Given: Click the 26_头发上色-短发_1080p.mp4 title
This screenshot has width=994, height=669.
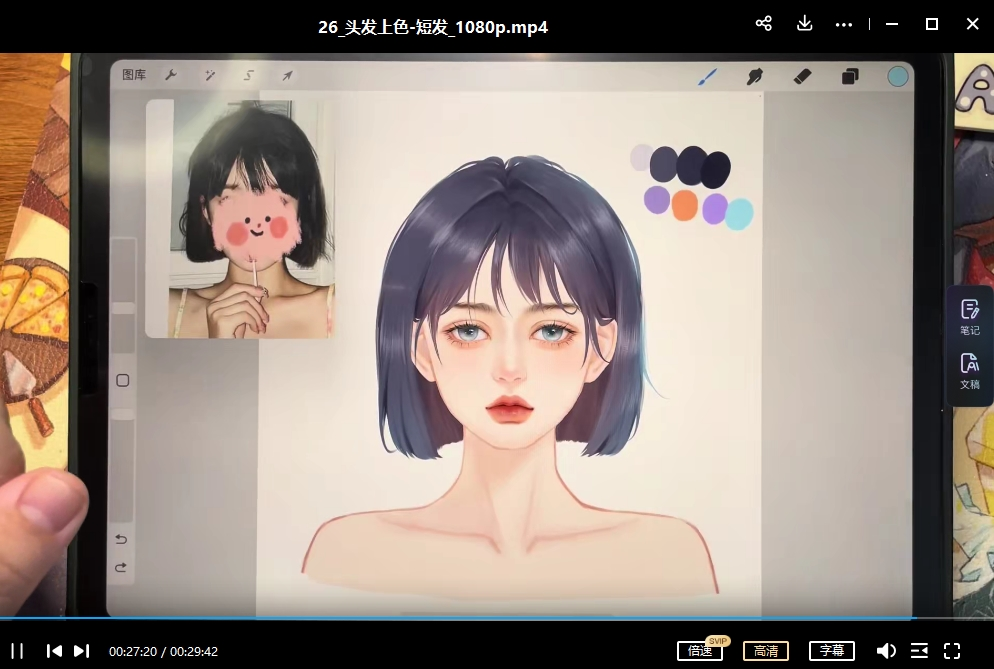Looking at the screenshot, I should pyautogui.click(x=433, y=27).
